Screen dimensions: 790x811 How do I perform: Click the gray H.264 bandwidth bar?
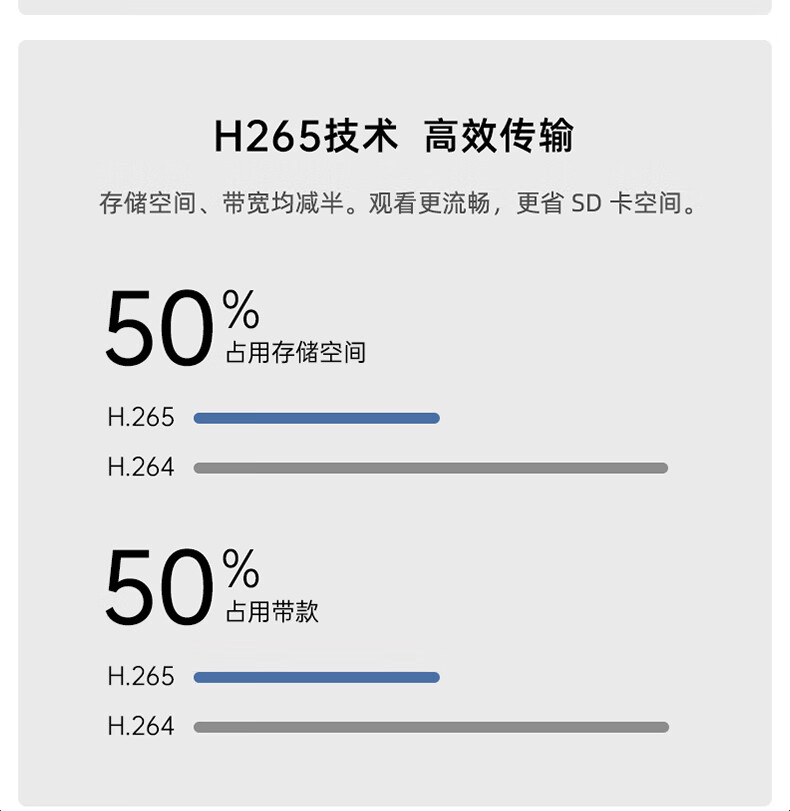(431, 727)
